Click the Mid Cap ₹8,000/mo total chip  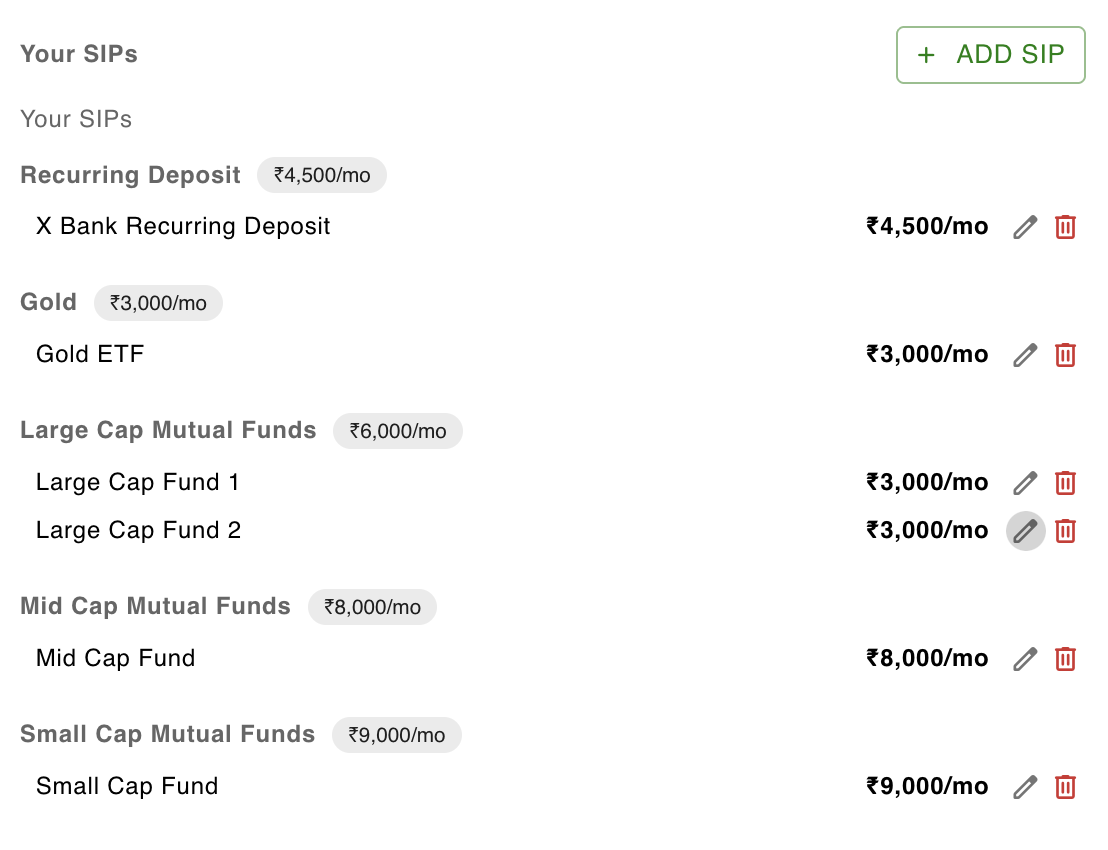pyautogui.click(x=372, y=607)
